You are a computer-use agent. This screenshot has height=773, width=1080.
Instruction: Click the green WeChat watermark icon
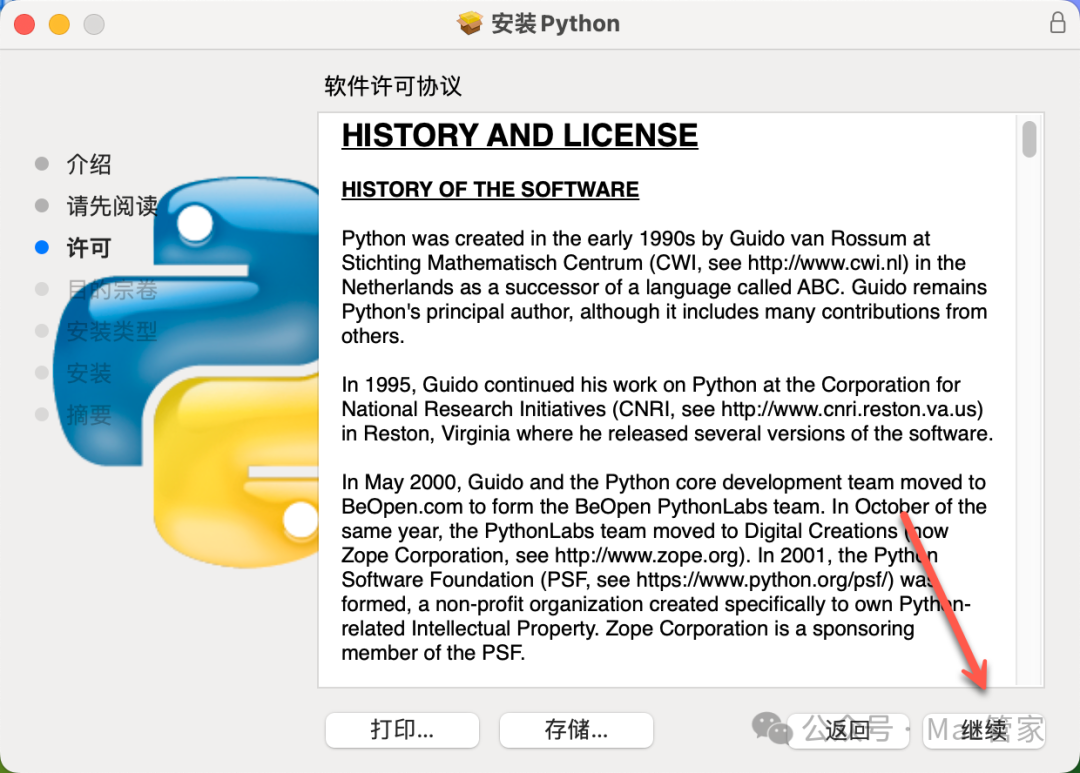pyautogui.click(x=771, y=728)
